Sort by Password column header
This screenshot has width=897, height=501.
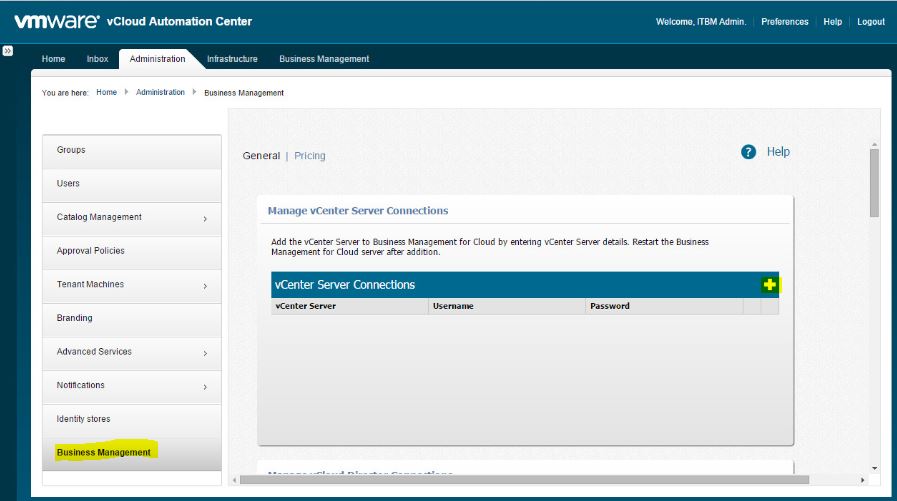pos(664,306)
